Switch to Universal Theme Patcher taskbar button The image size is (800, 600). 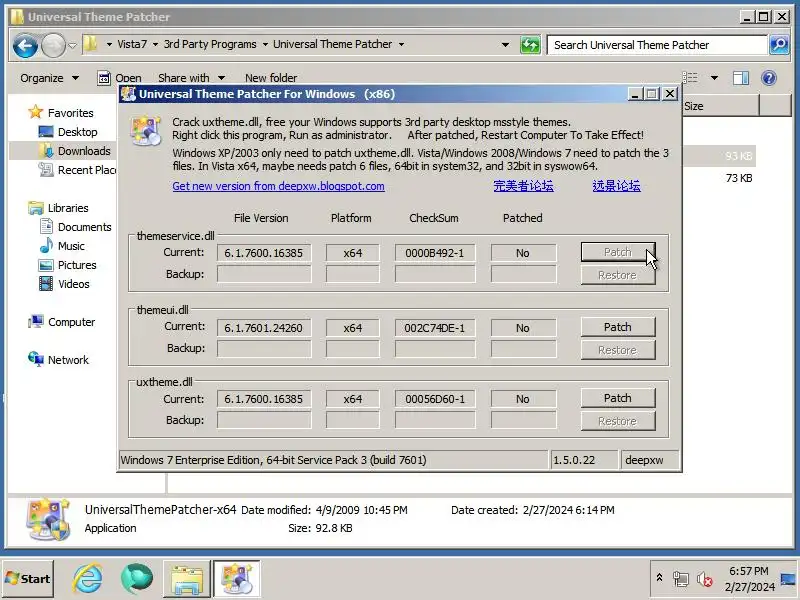pos(237,579)
